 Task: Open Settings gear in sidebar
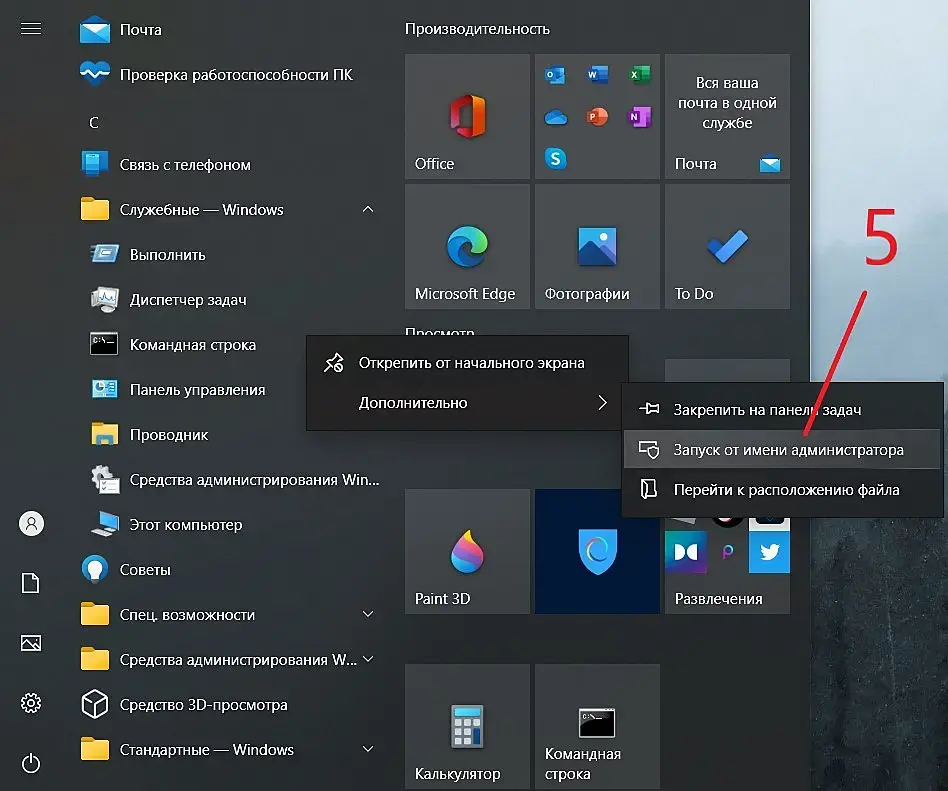tap(31, 703)
